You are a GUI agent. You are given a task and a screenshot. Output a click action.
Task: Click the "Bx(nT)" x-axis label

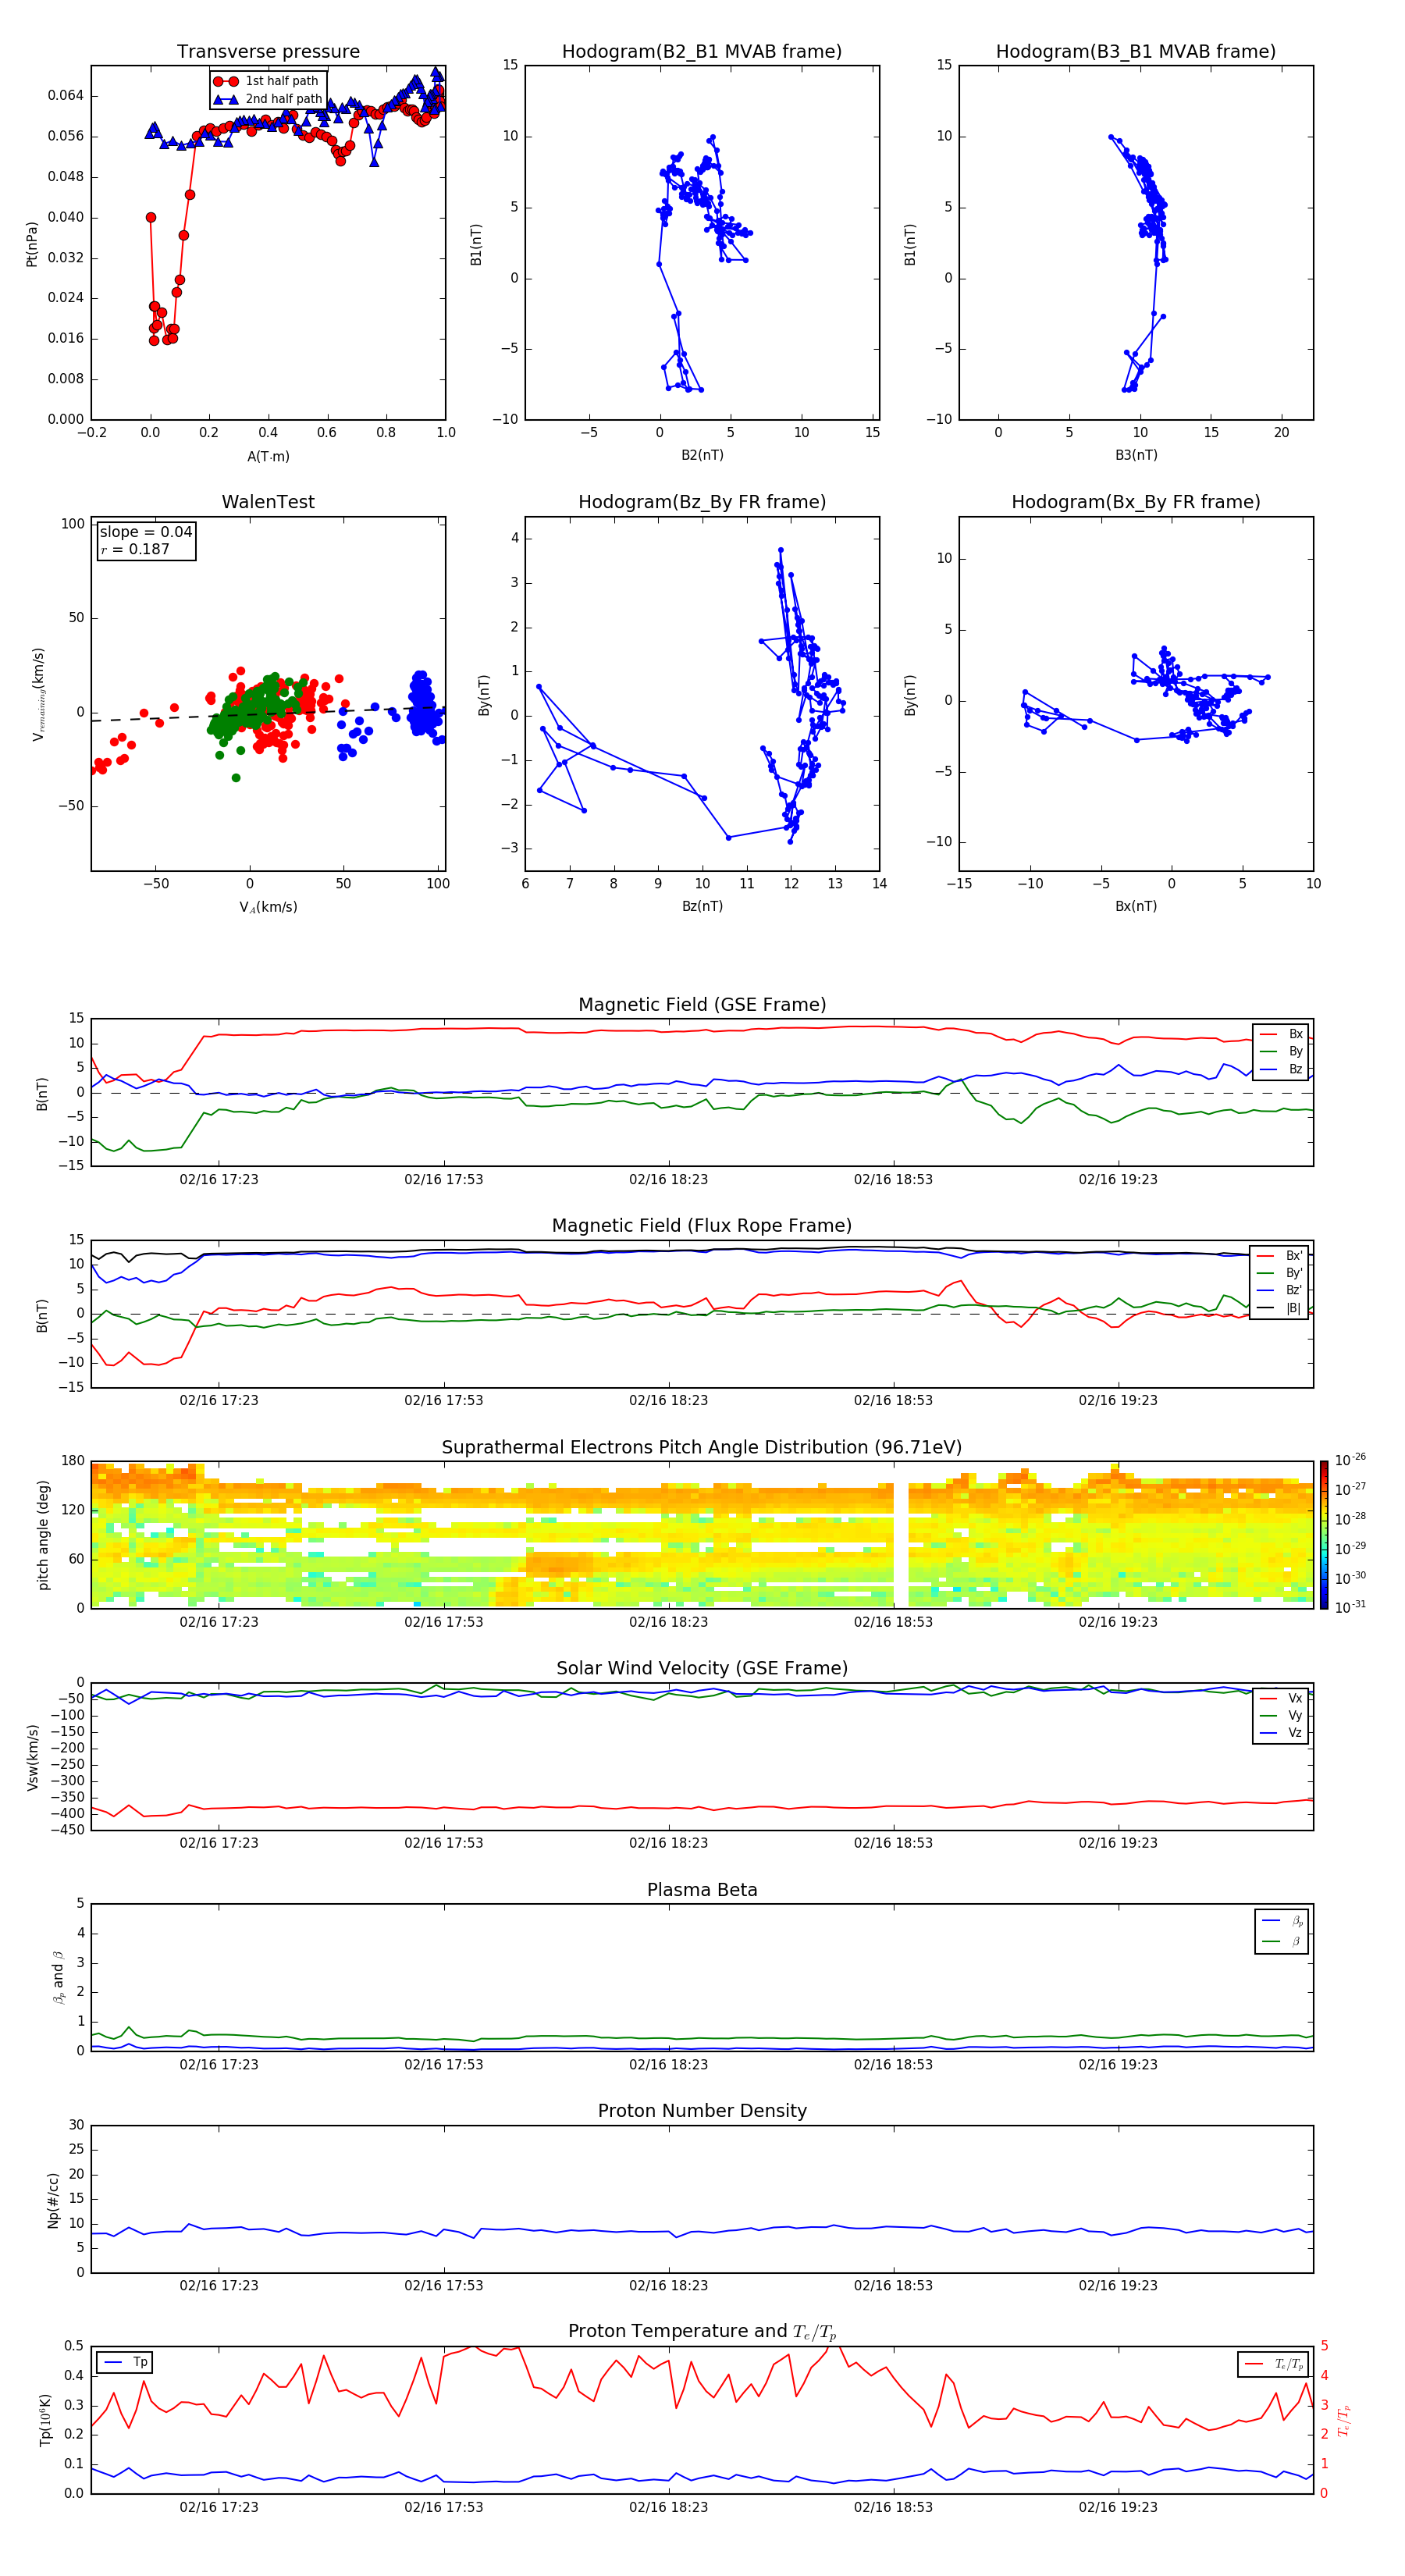click(1136, 906)
